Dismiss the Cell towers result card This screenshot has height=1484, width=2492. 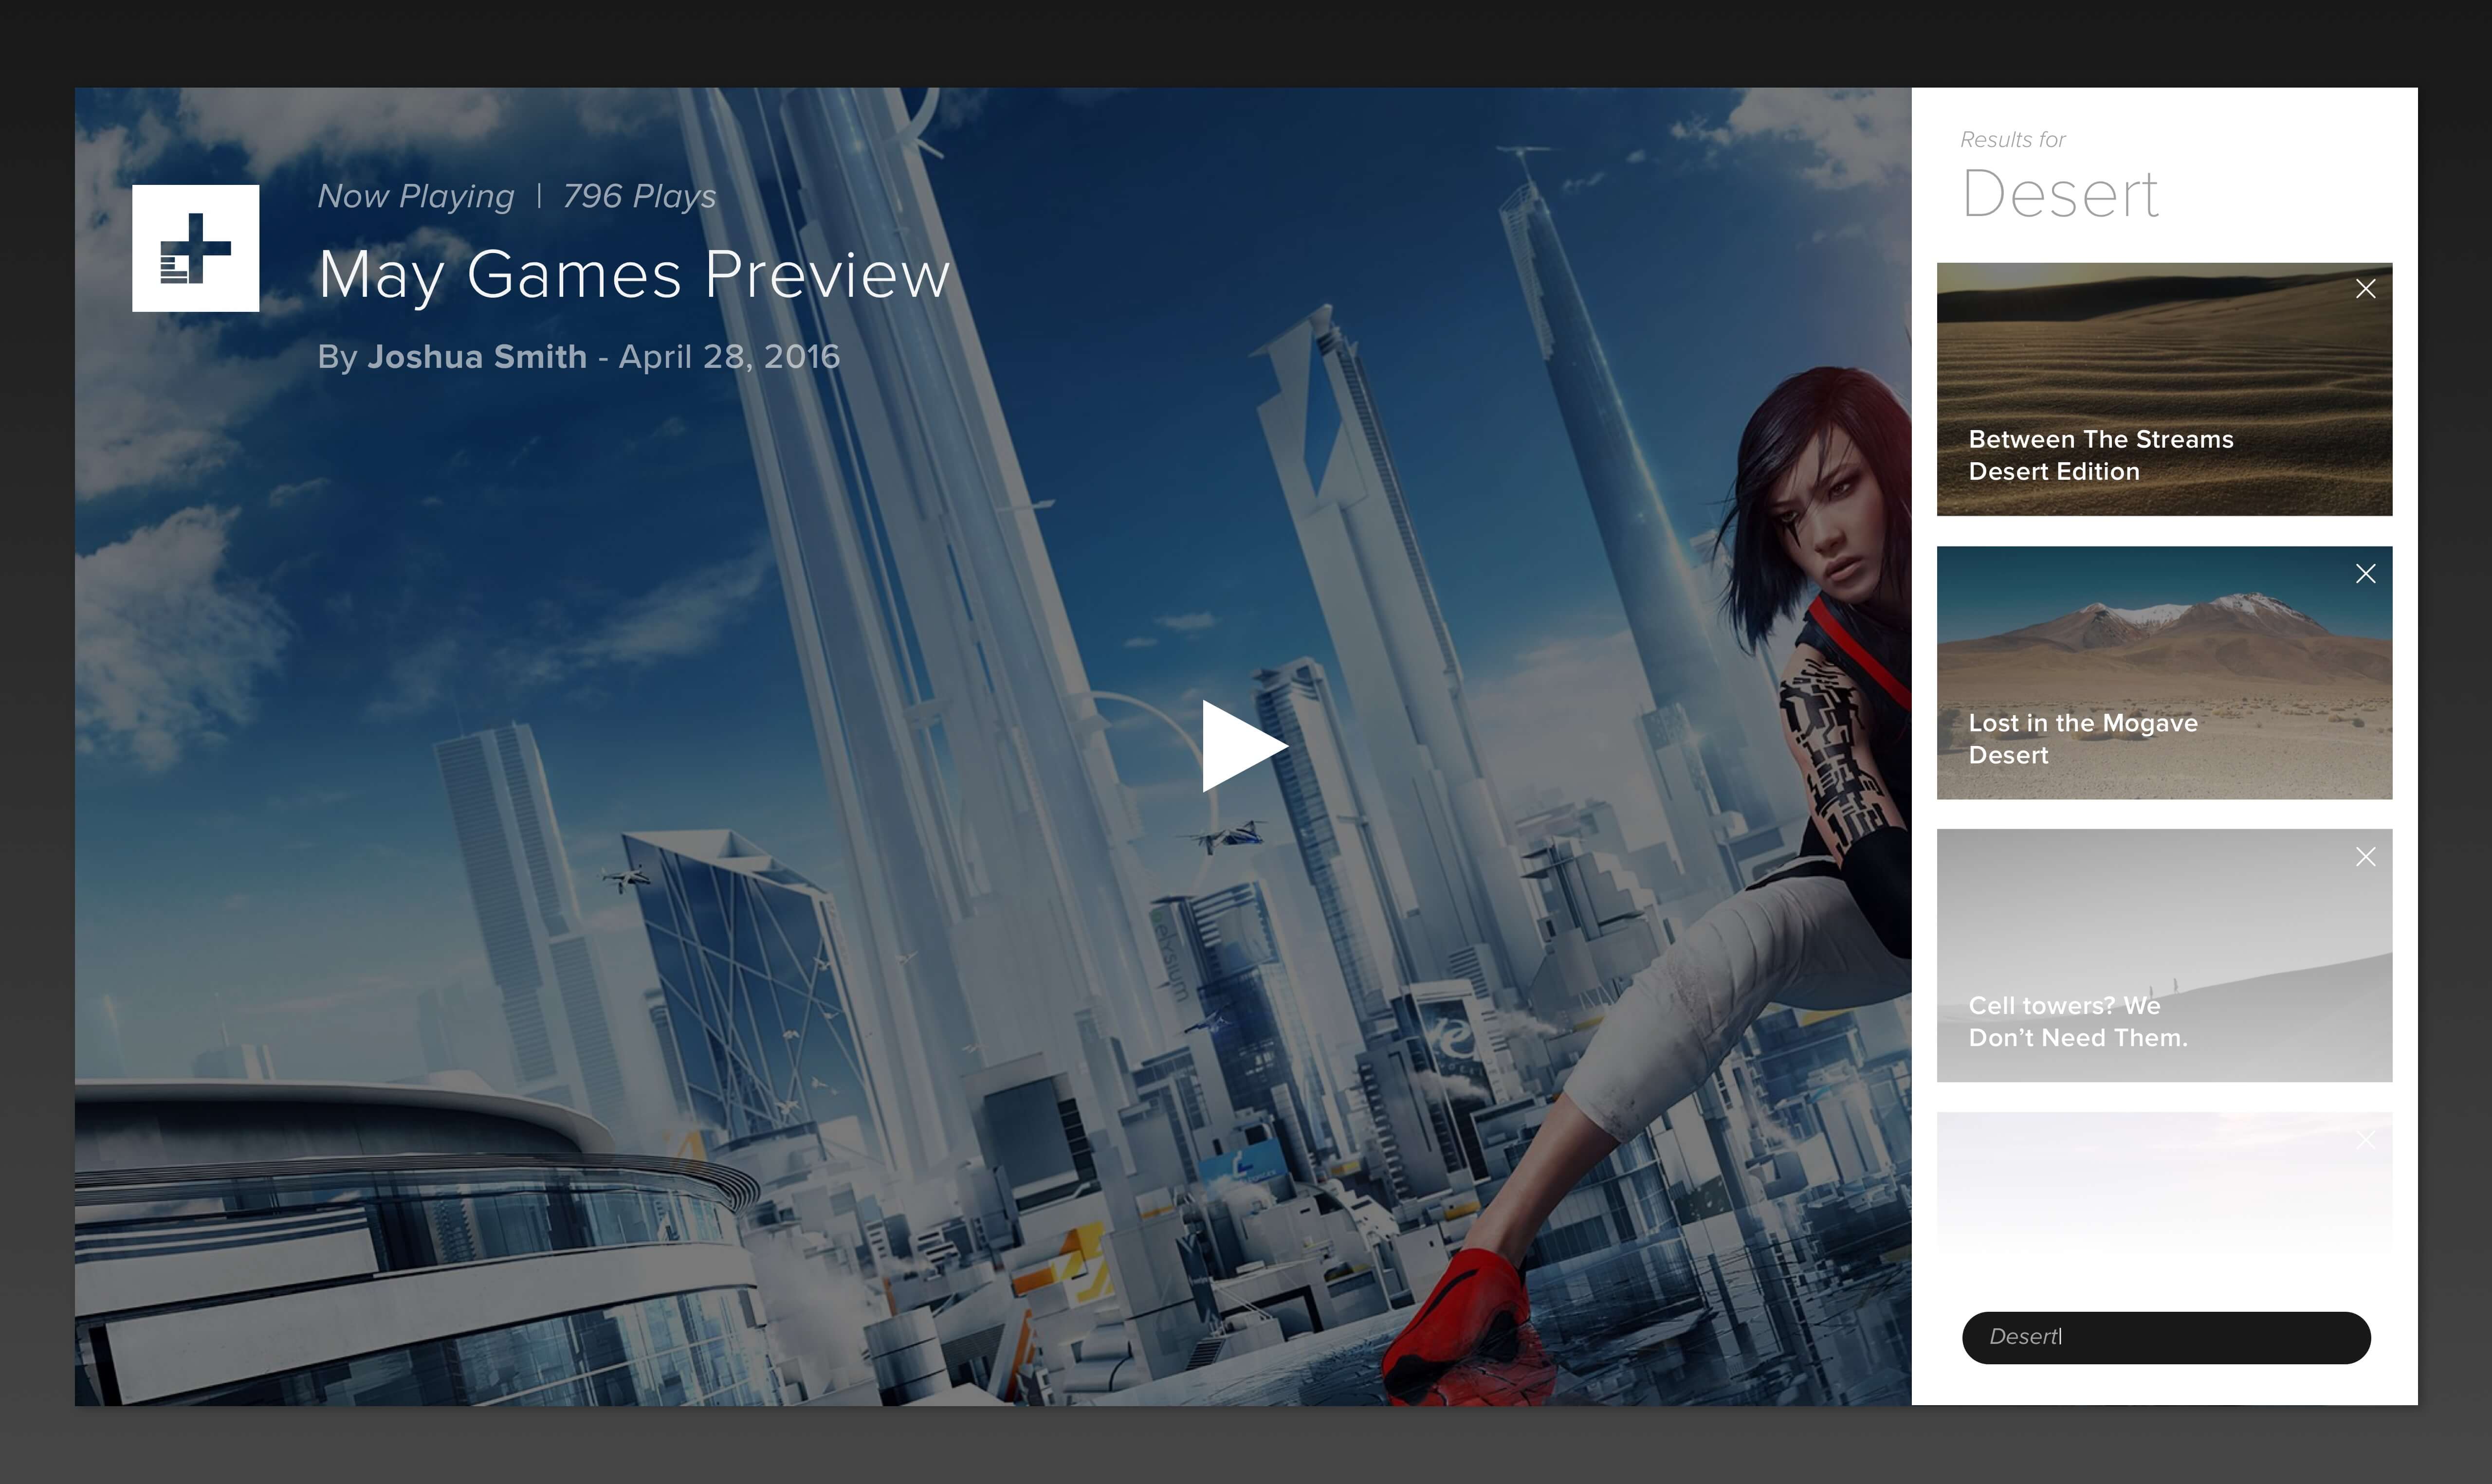(2365, 857)
